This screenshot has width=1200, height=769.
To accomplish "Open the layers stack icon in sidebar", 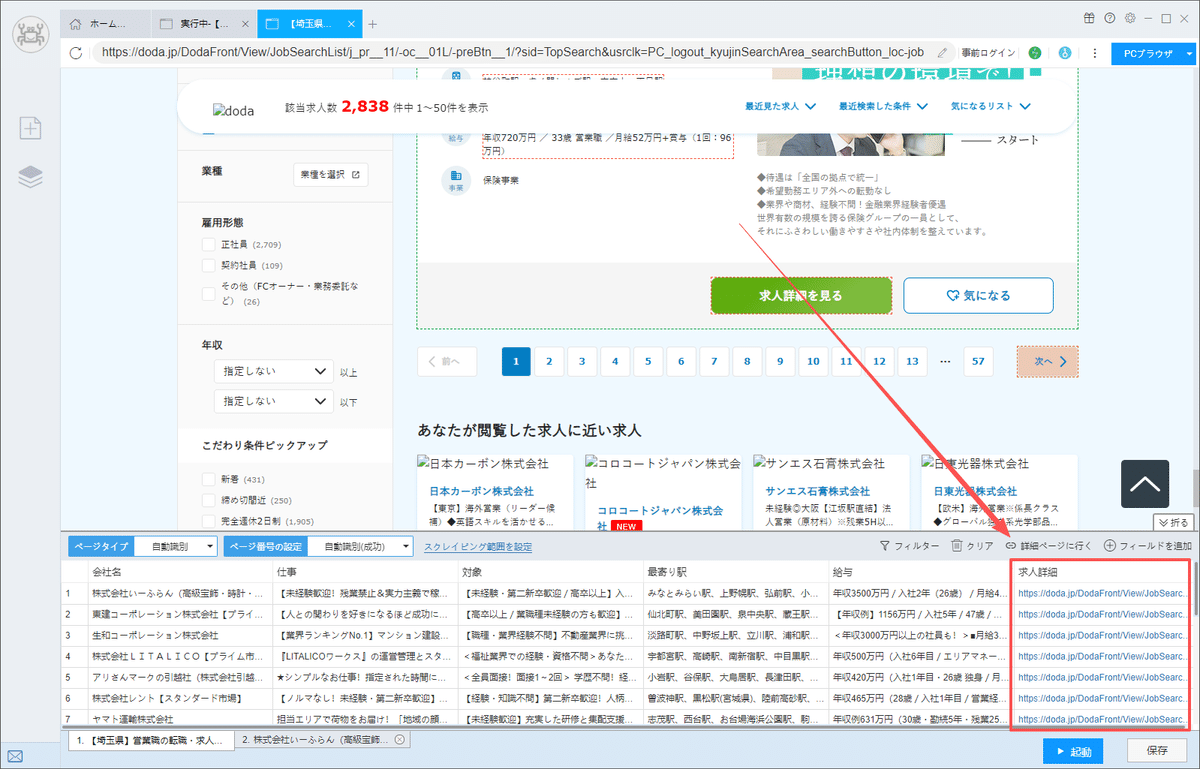I will 30,177.
